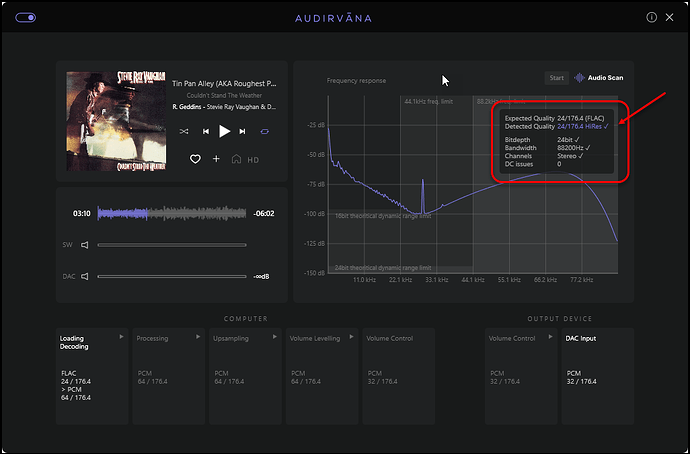690x454 pixels.
Task: Expand the Processing stage arrow
Action: 198,337
